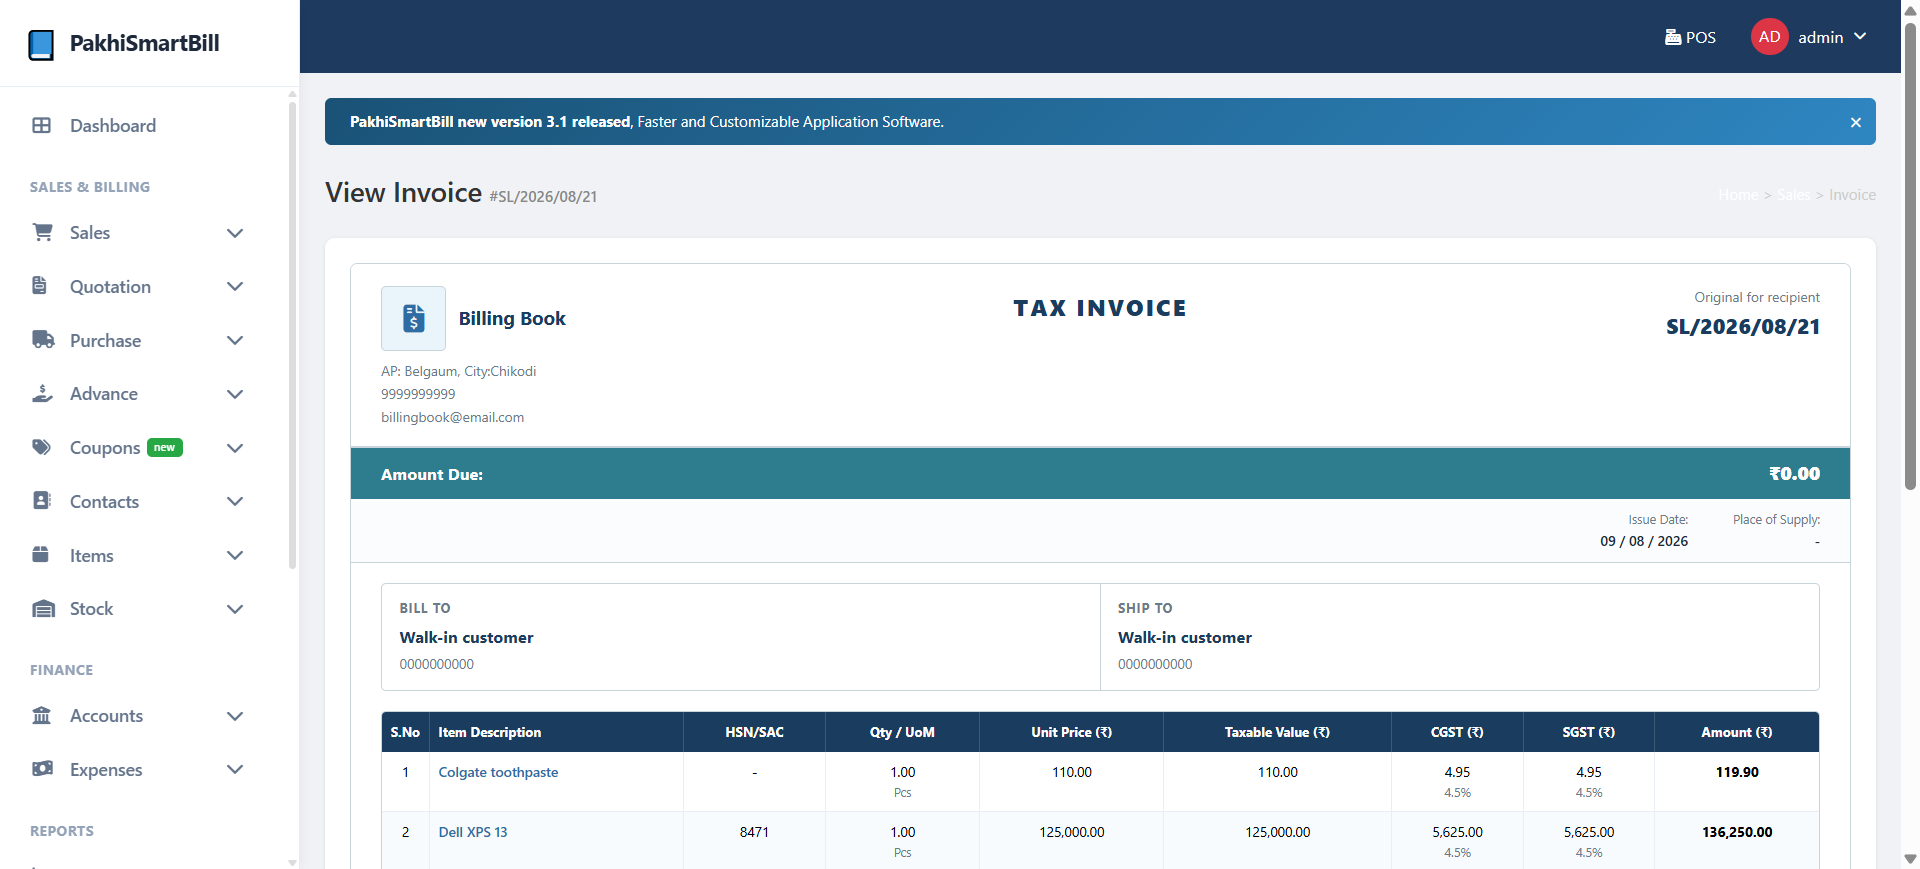1920x869 pixels.
Task: Click the page vertical scrollbar thumb
Action: [x=1910, y=255]
